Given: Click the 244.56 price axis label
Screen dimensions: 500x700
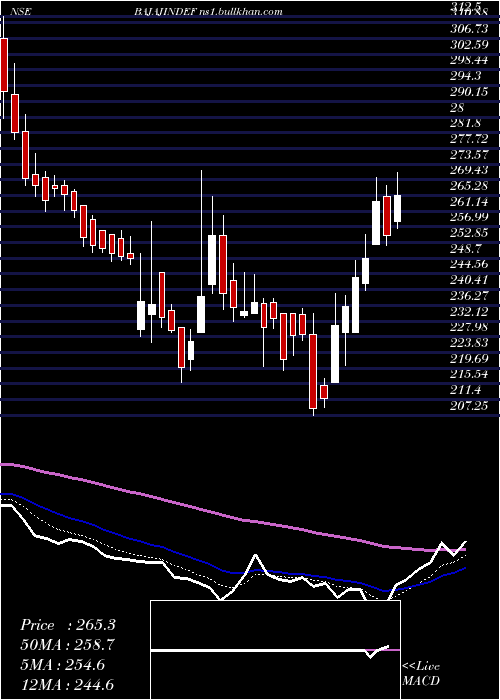Looking at the screenshot, I should tap(471, 264).
